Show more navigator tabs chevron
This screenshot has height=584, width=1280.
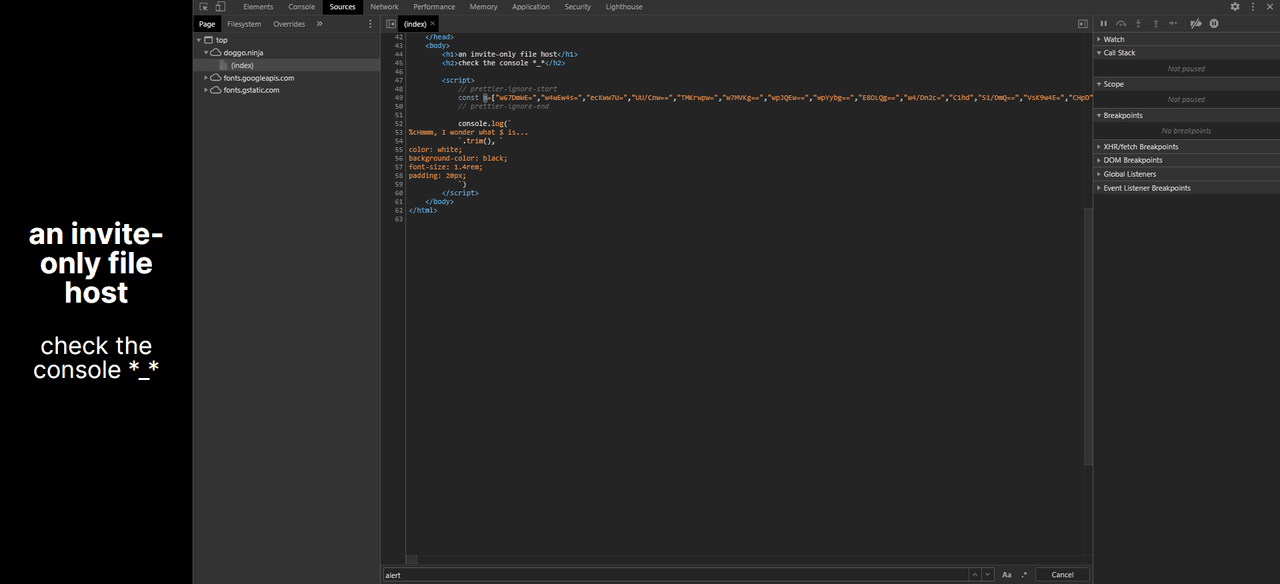tap(320, 24)
